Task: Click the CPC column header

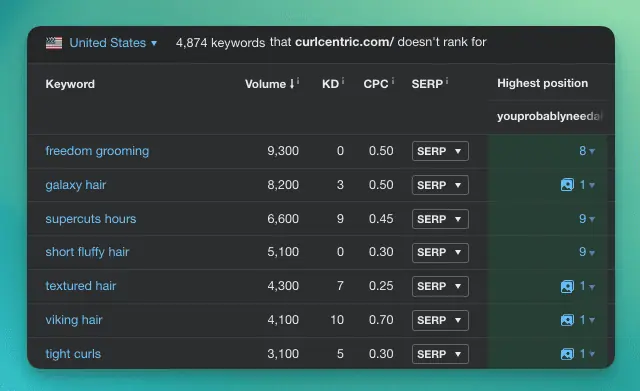Action: (x=376, y=84)
